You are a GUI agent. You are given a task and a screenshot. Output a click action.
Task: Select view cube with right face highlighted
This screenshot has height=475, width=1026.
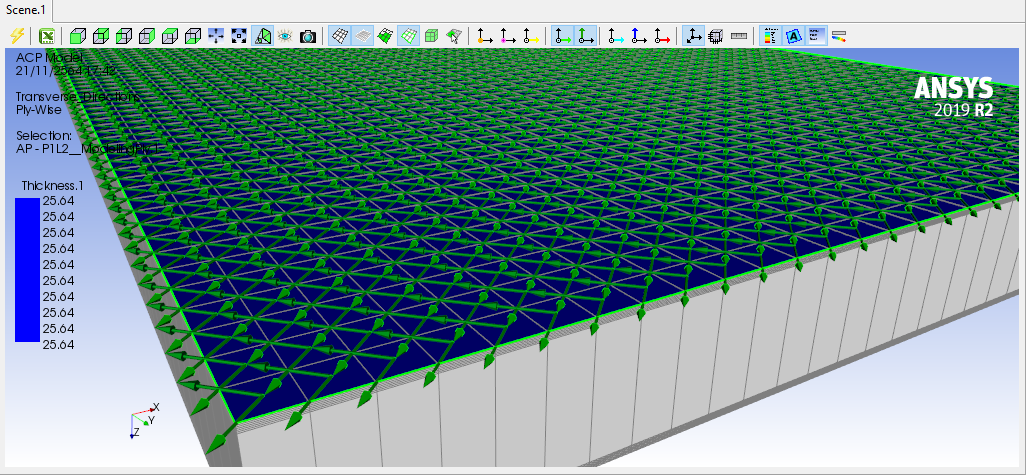[147, 36]
